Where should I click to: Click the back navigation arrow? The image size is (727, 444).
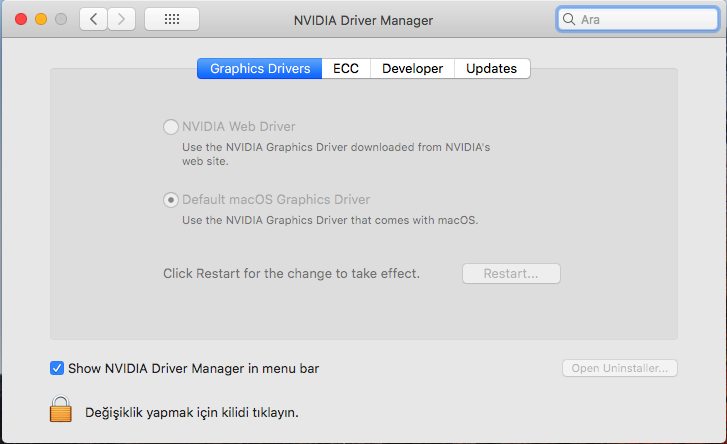tap(93, 19)
